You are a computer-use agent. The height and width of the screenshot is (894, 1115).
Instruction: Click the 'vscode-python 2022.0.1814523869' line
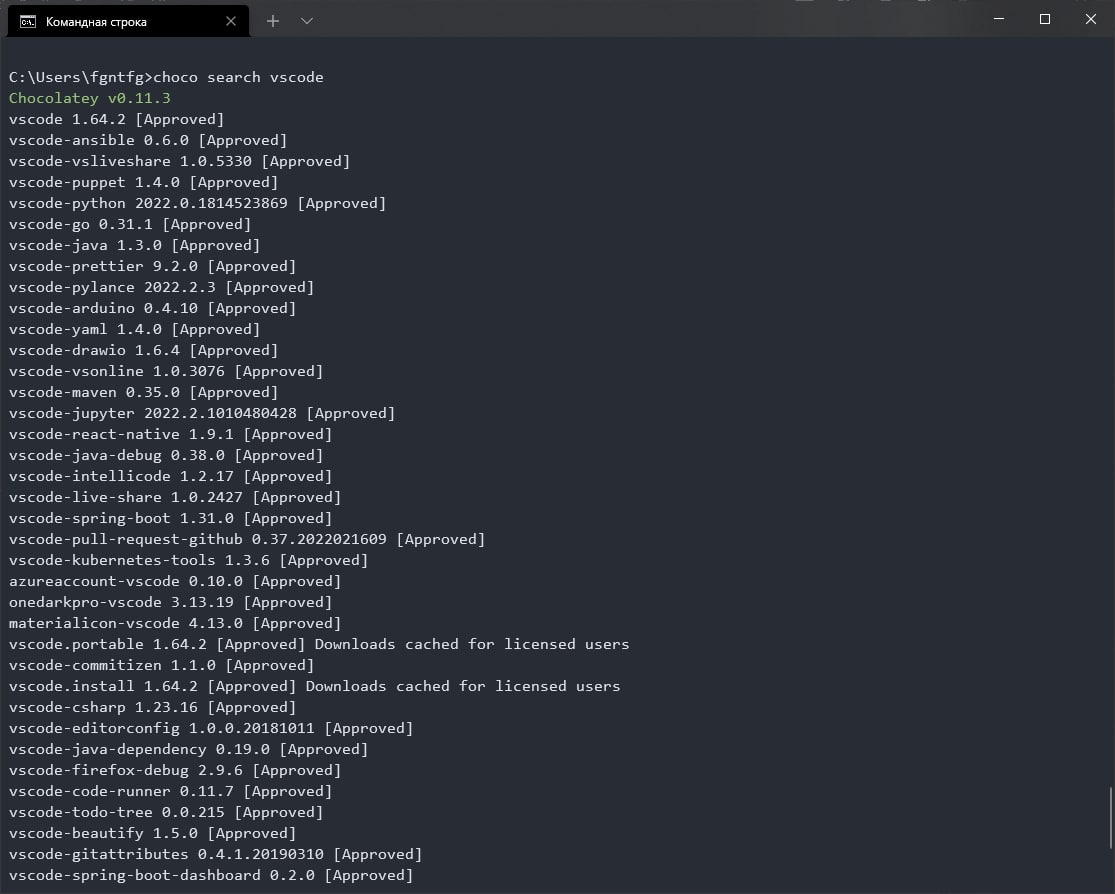198,203
